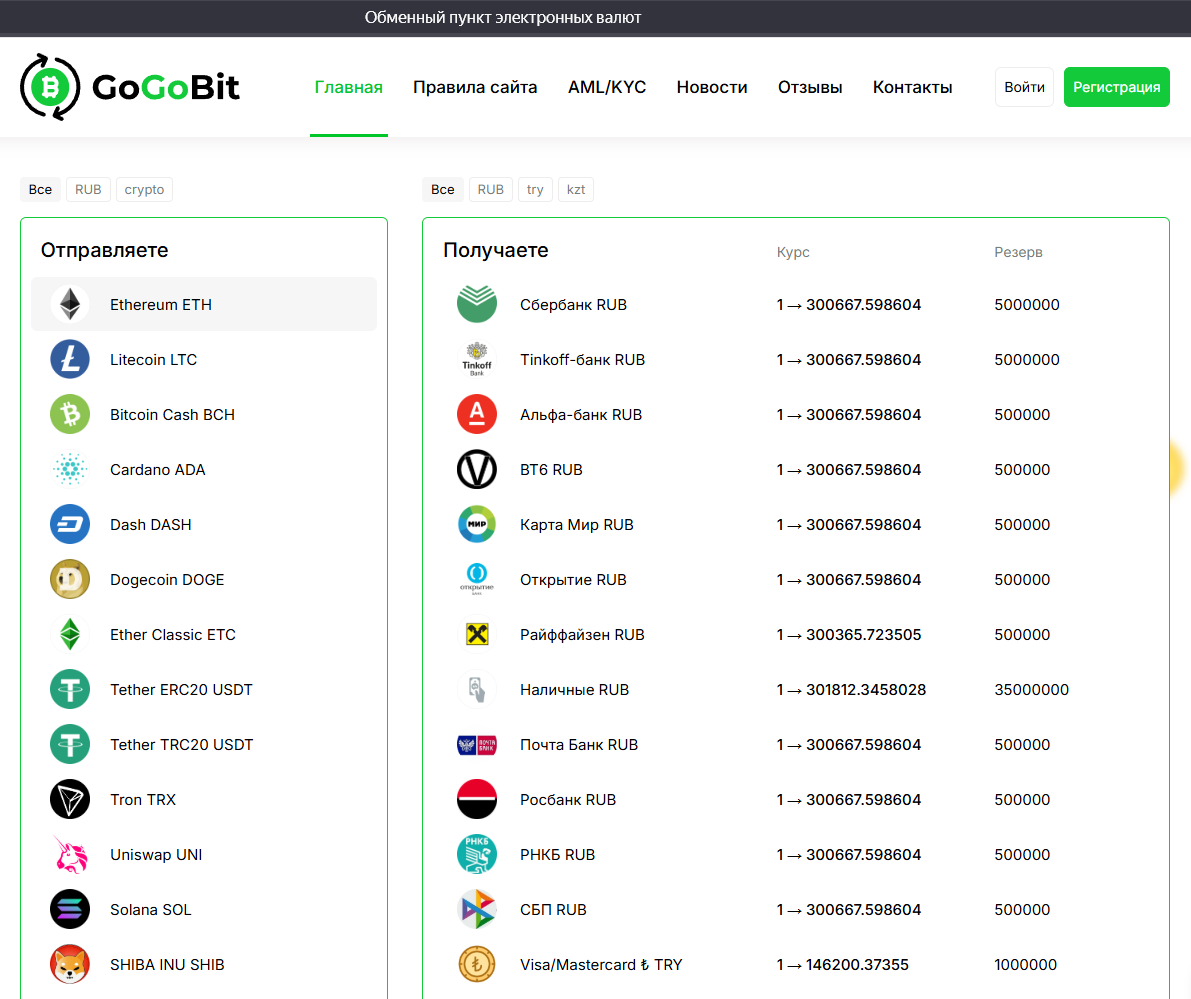Open the Новости section
This screenshot has width=1191, height=999.
point(712,87)
